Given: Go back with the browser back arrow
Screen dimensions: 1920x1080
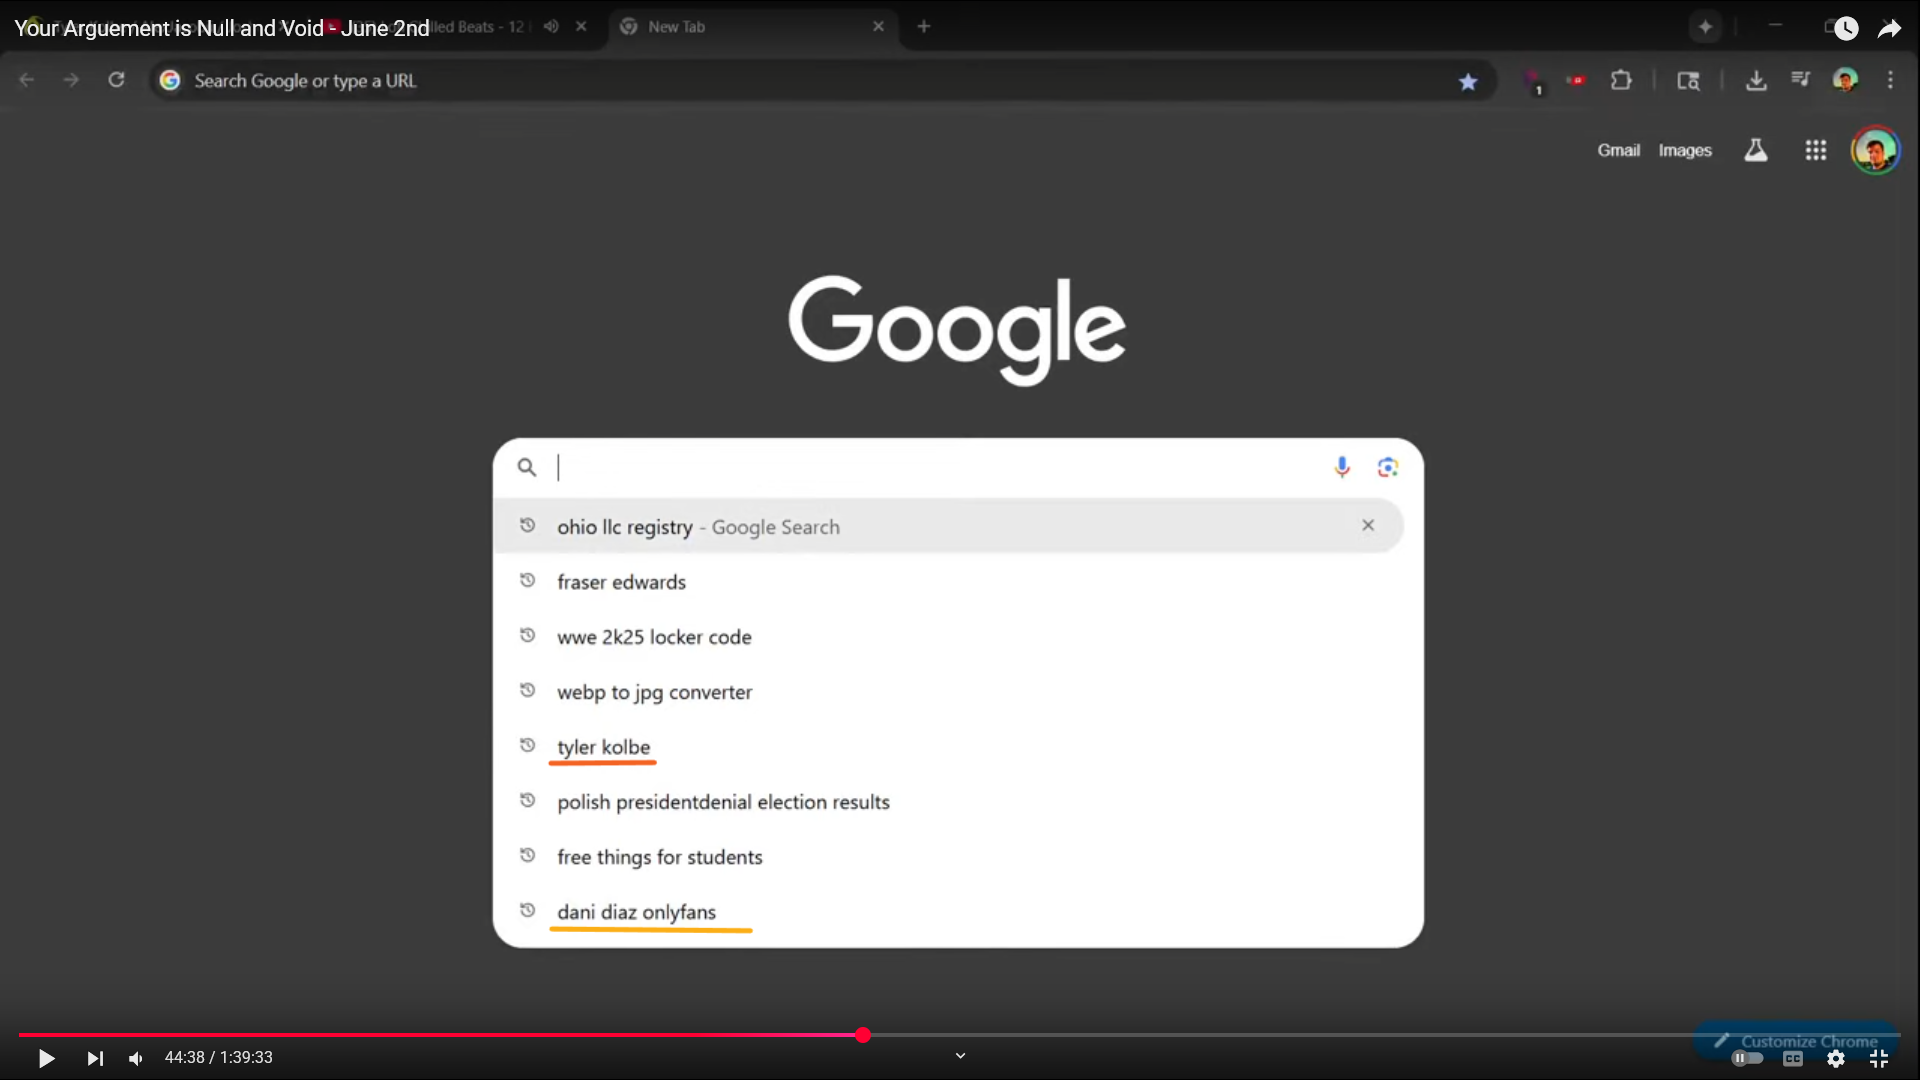Looking at the screenshot, I should 27,80.
